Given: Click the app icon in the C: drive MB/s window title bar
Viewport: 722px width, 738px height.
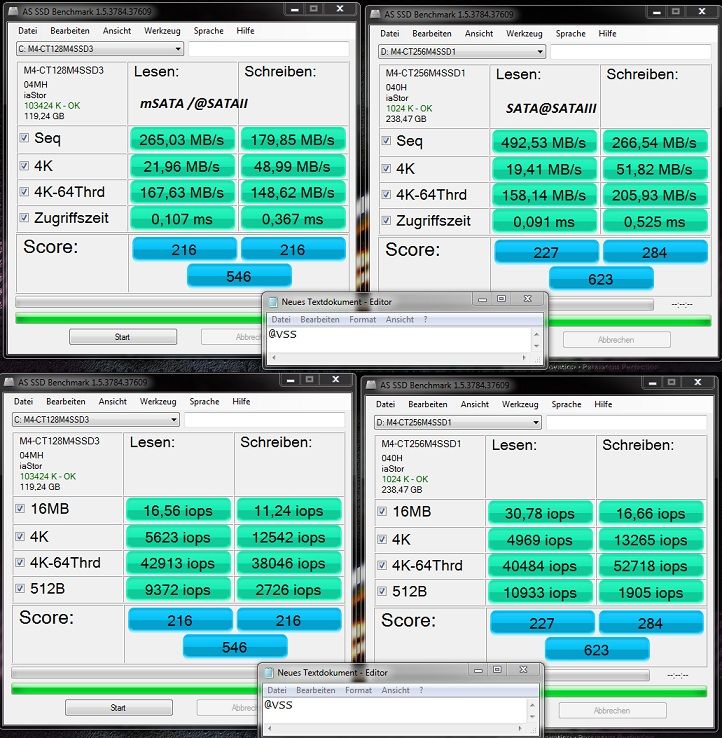Looking at the screenshot, I should [14, 11].
